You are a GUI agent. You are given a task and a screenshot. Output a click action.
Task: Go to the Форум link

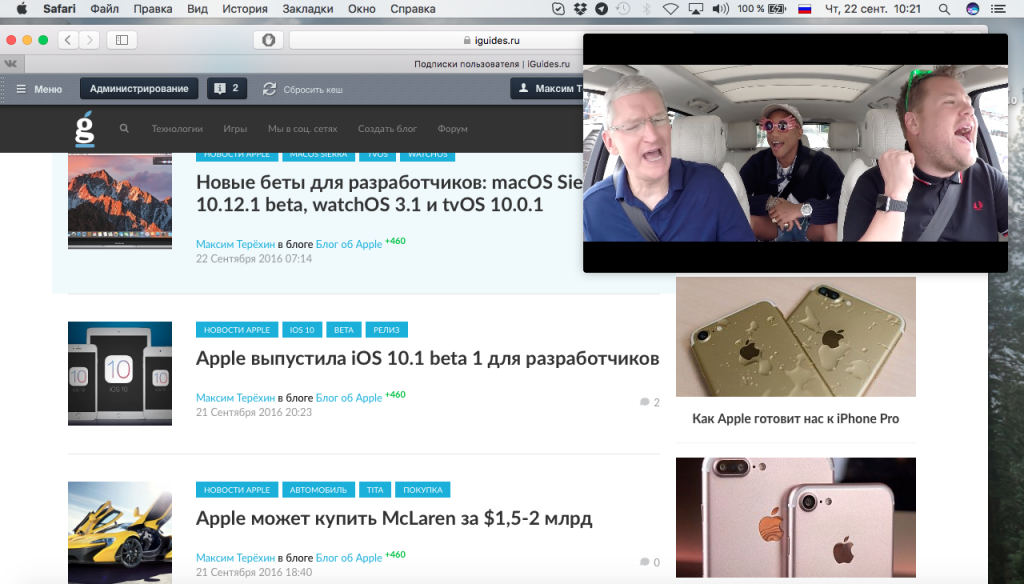click(453, 129)
